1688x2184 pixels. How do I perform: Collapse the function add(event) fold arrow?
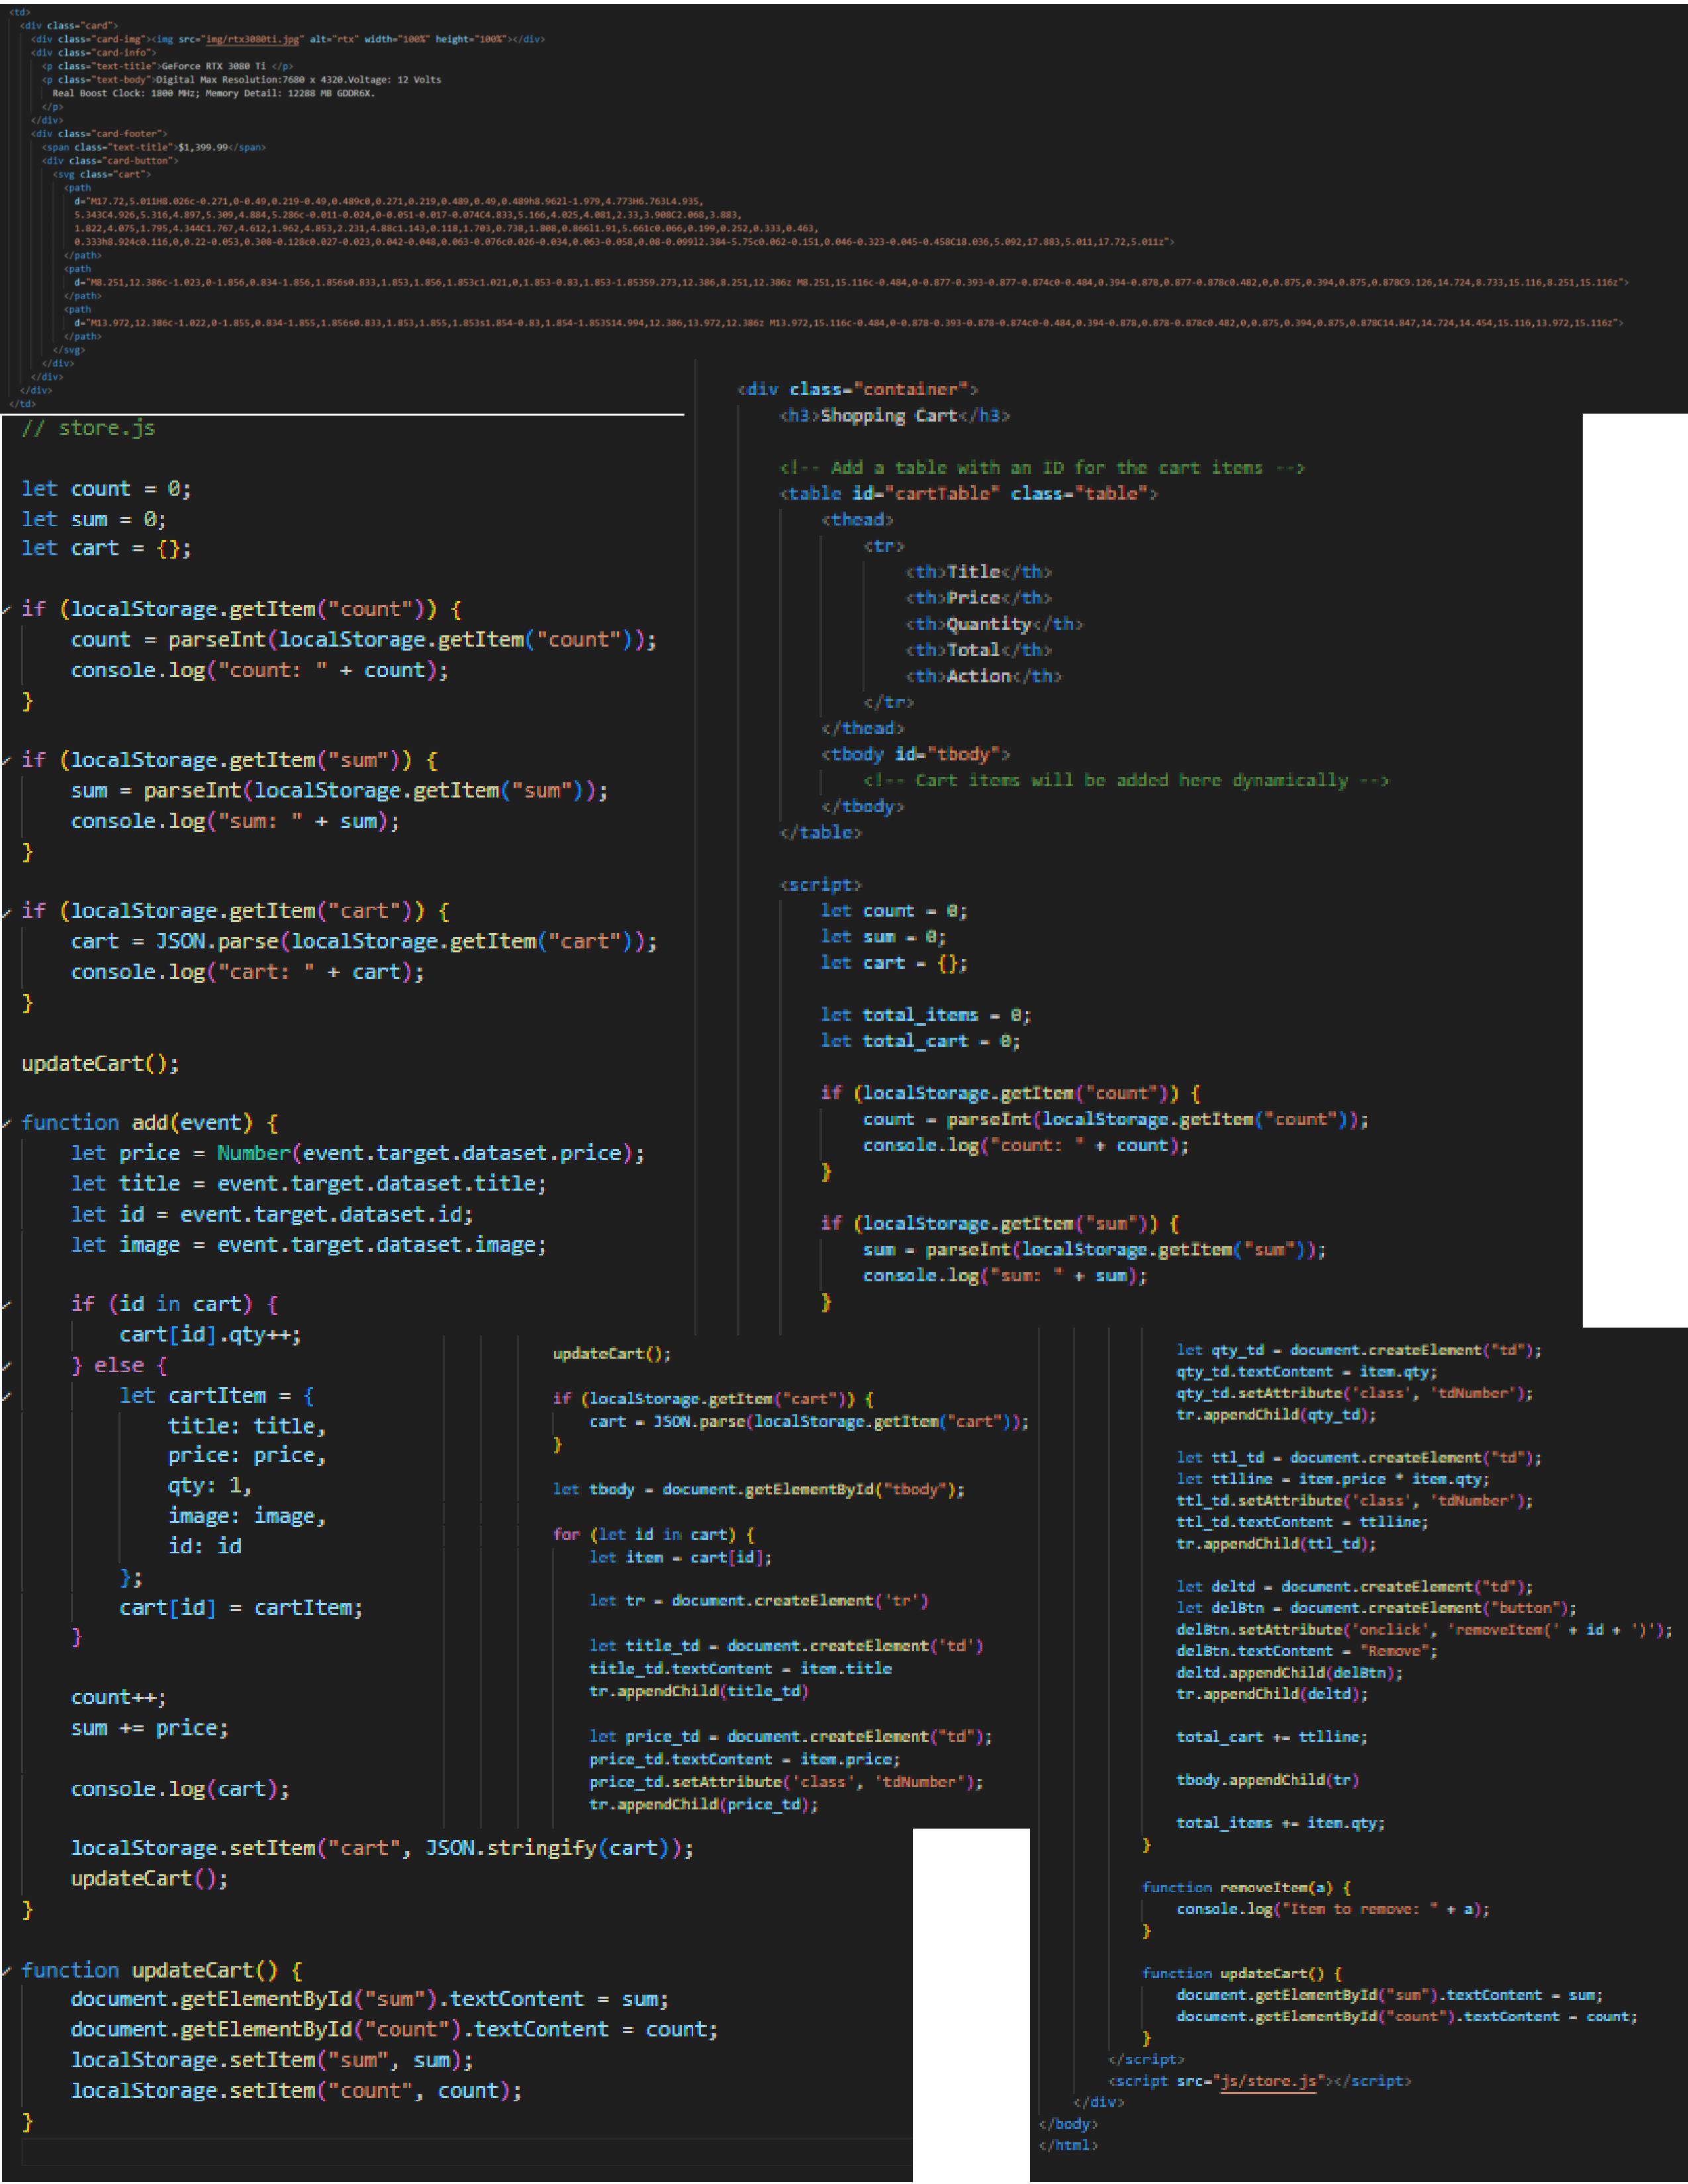click(x=6, y=1124)
